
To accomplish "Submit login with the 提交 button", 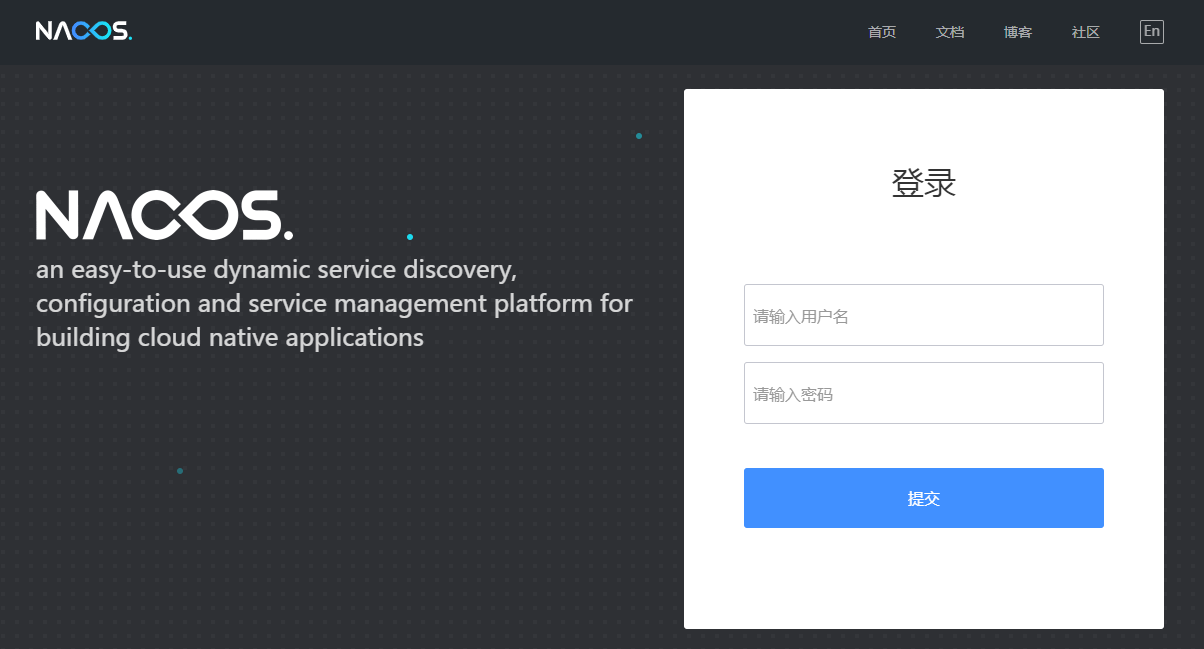I will (x=924, y=498).
